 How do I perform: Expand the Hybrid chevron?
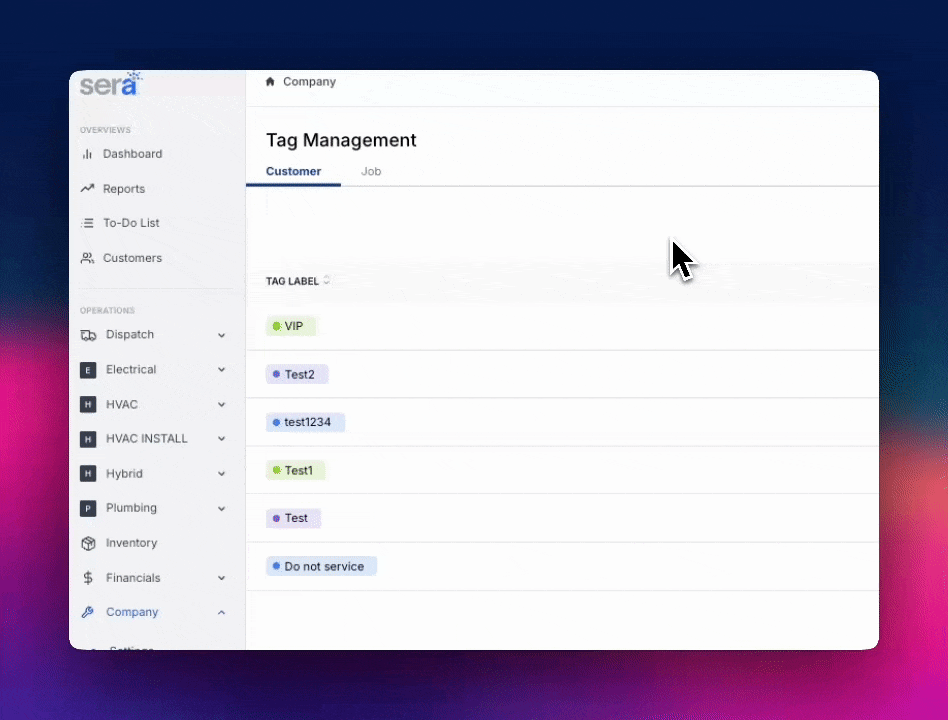point(221,474)
